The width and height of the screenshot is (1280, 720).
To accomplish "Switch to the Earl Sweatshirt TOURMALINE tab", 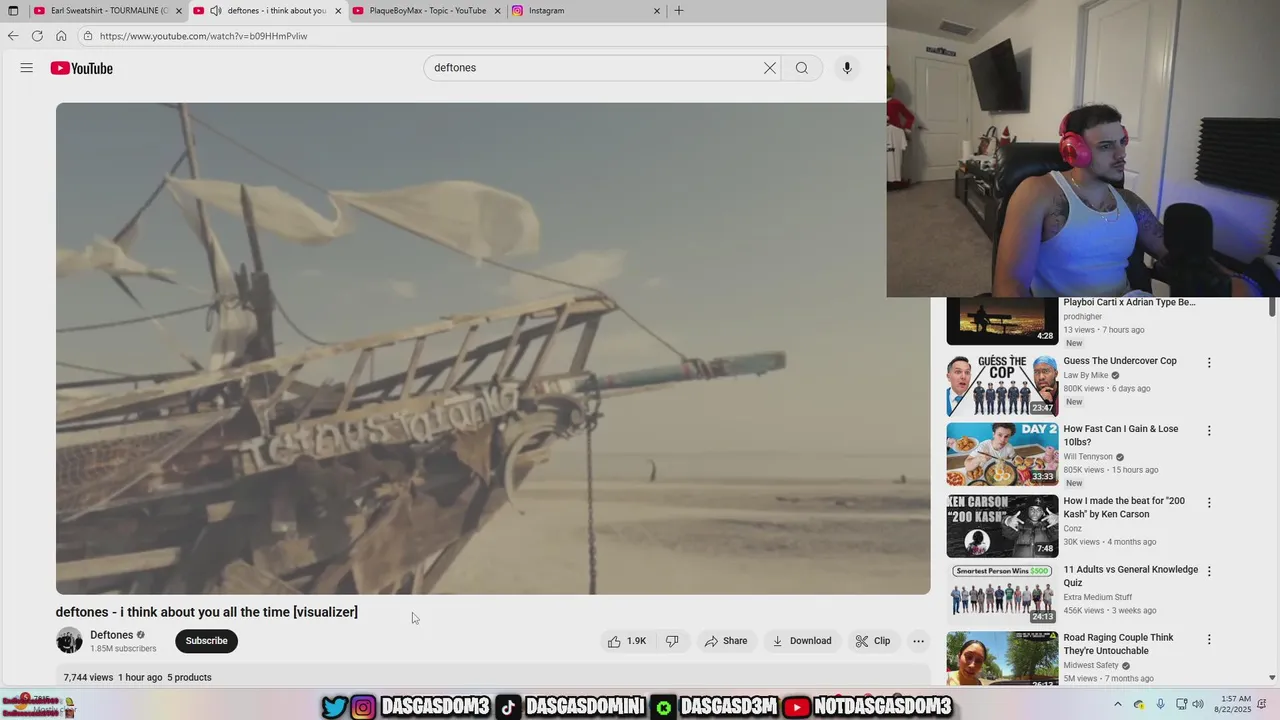I will coord(108,11).
